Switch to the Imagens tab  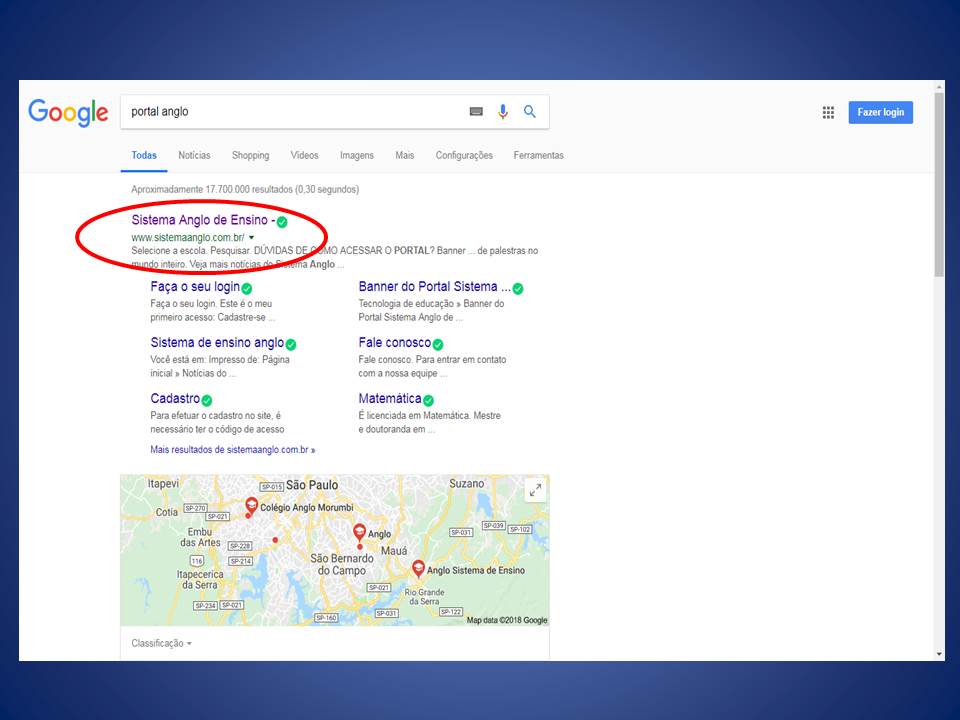tap(357, 156)
